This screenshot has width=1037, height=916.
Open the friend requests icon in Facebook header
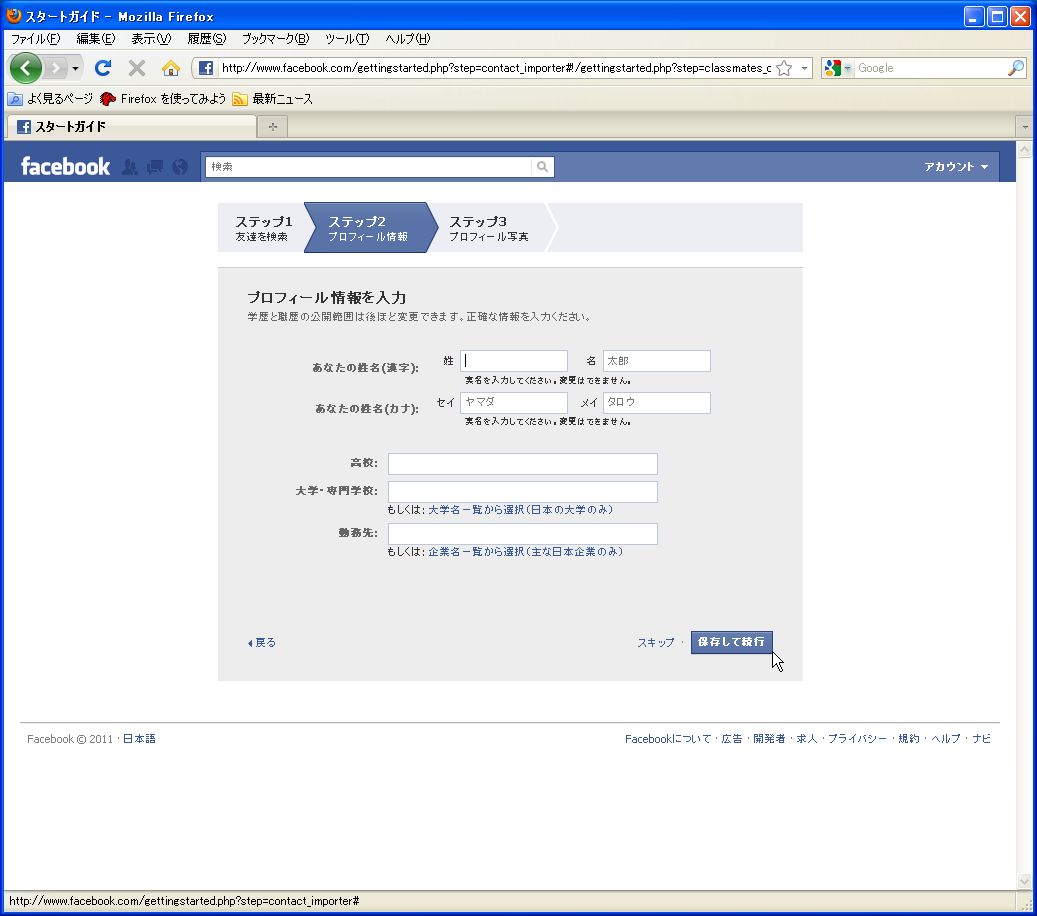[130, 167]
